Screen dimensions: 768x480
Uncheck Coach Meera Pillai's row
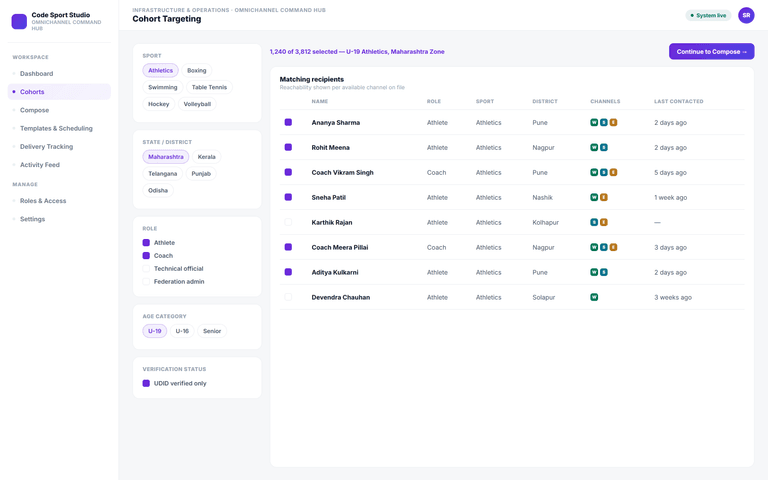click(x=288, y=247)
